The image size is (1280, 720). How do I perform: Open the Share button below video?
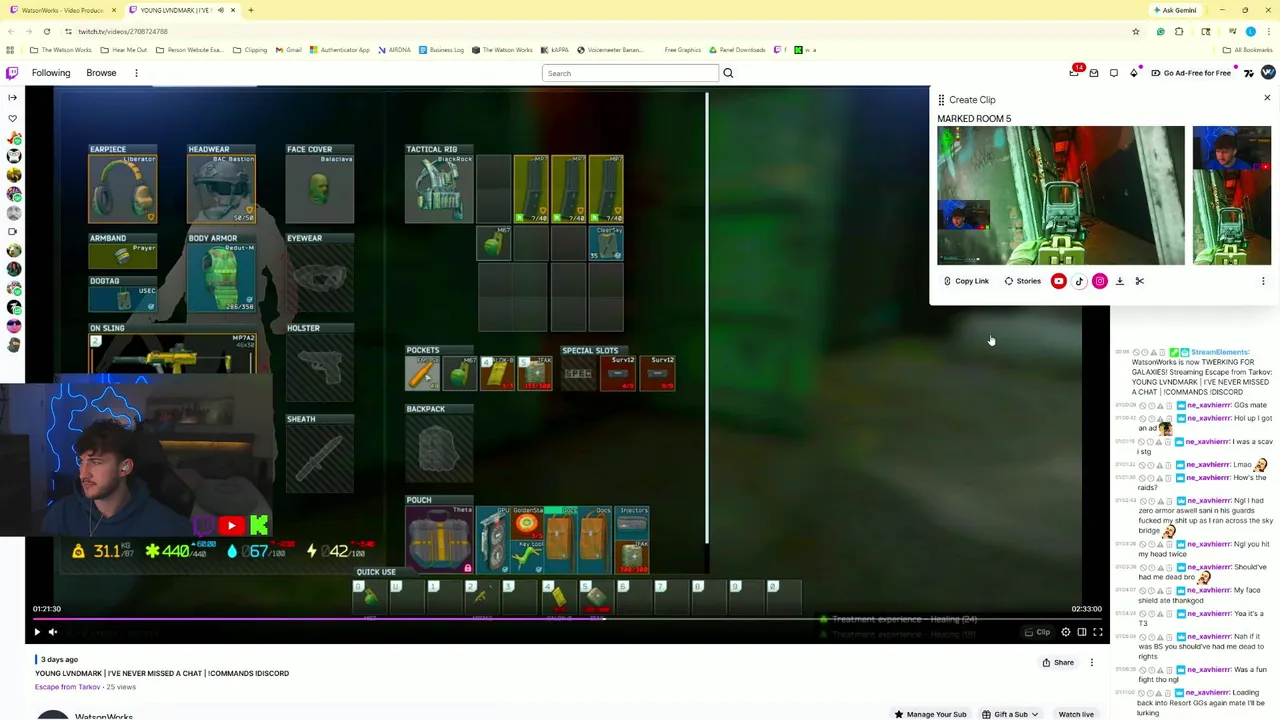point(1058,662)
